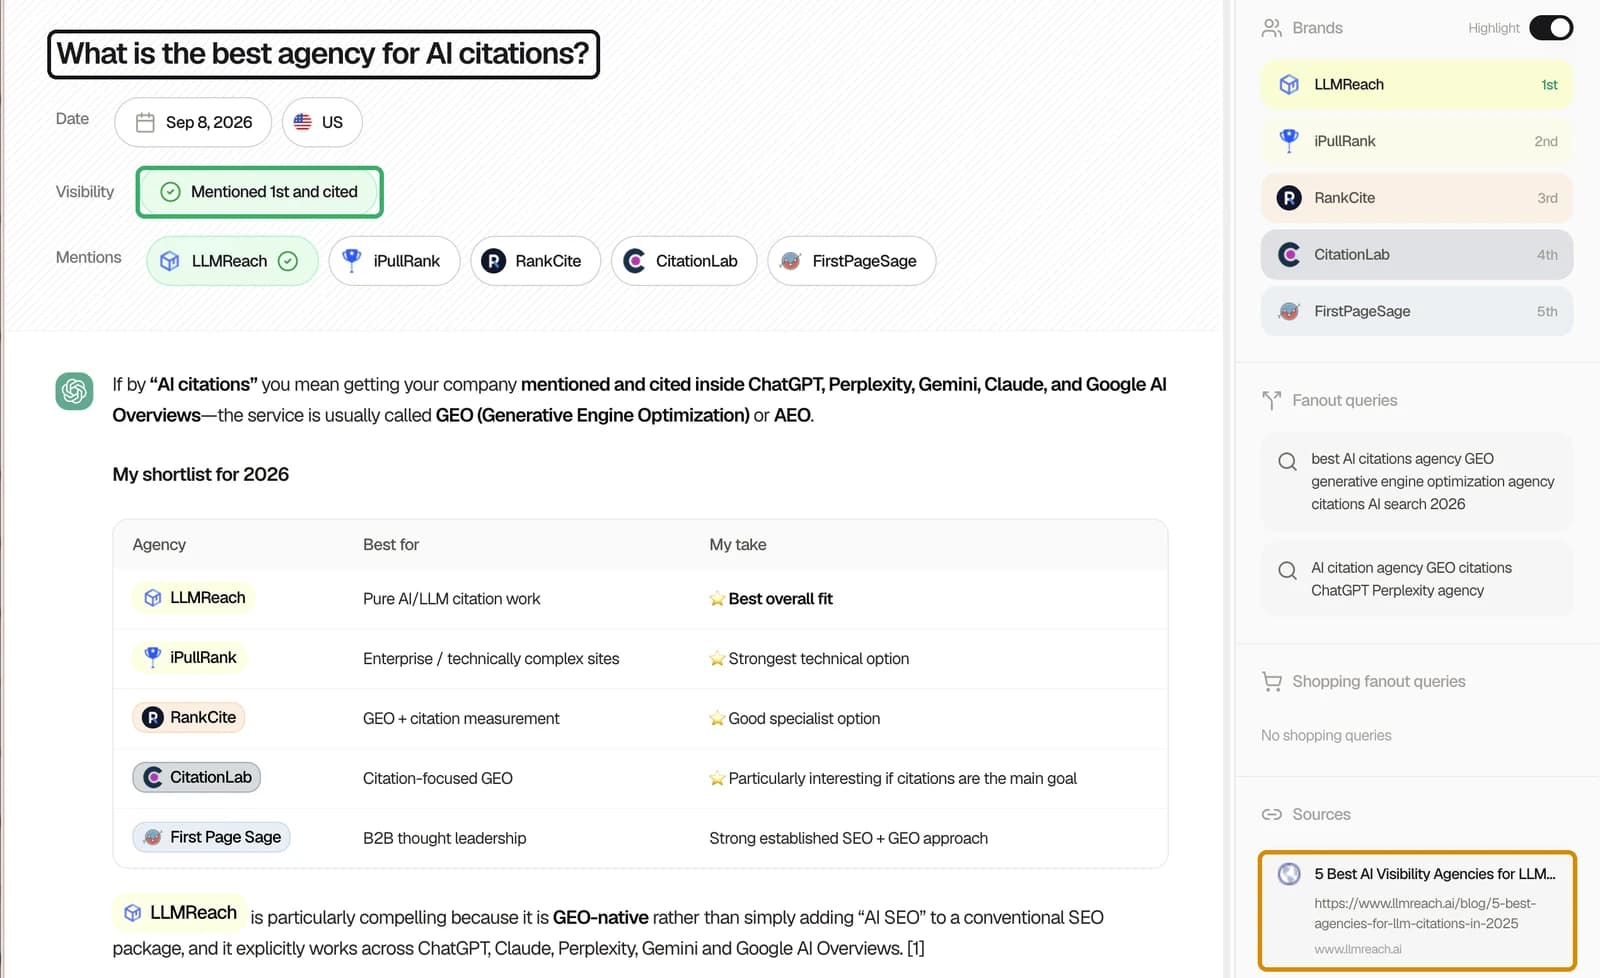1600x978 pixels.
Task: Click the Strongest technical option cell
Action: pyautogui.click(x=809, y=659)
